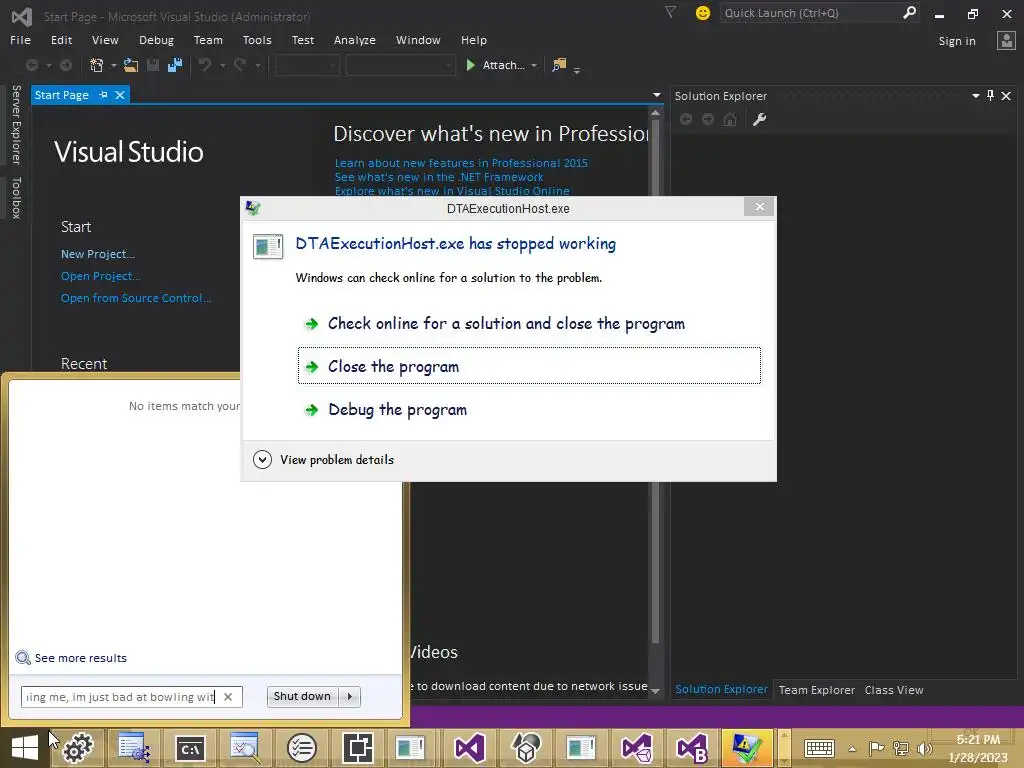
Task: Click the Save toolbar icon
Action: pos(153,65)
